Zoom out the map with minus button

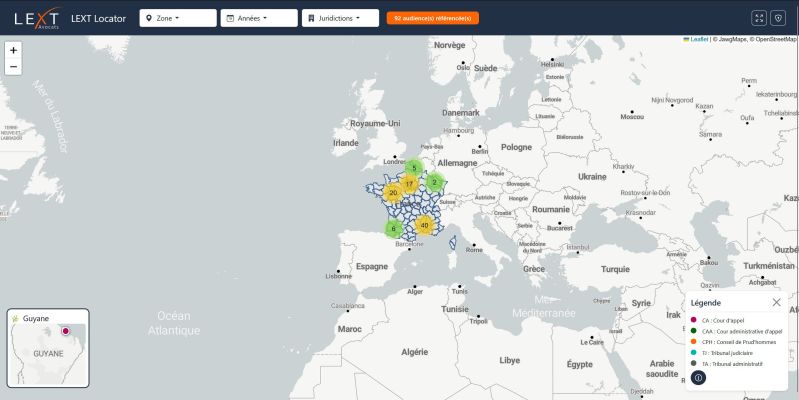point(13,67)
